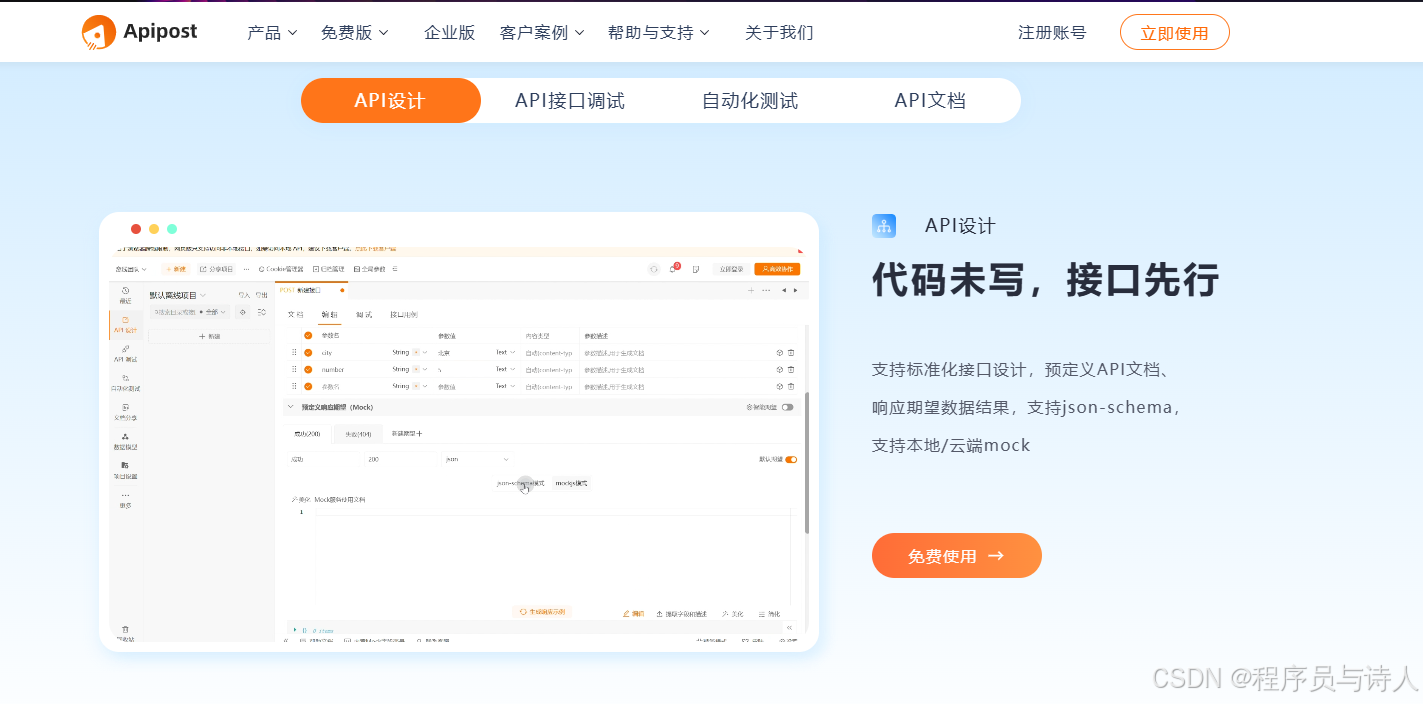The height and width of the screenshot is (704, 1423).
Task: Open 关于我们 in the navigation
Action: 779,32
